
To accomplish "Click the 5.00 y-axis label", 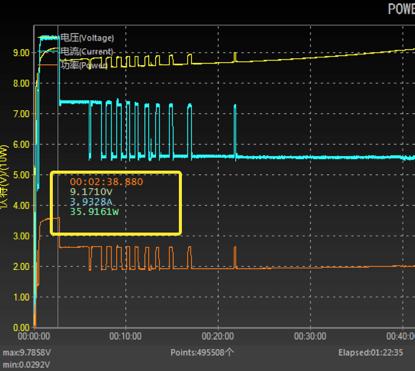I will click(21, 175).
